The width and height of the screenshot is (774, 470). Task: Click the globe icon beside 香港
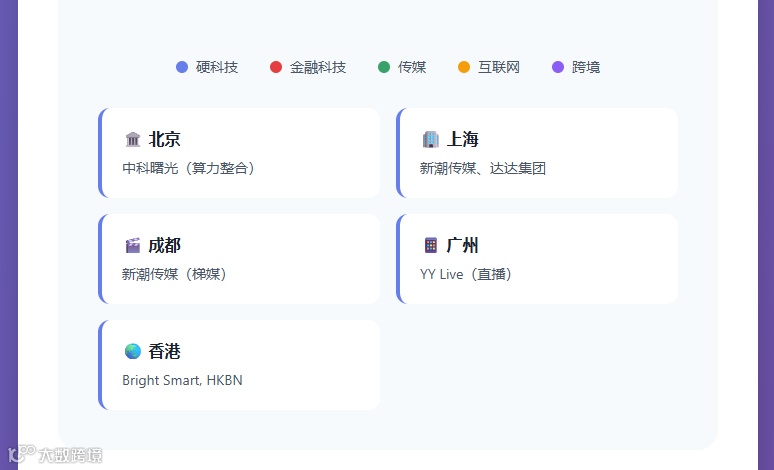(133, 352)
